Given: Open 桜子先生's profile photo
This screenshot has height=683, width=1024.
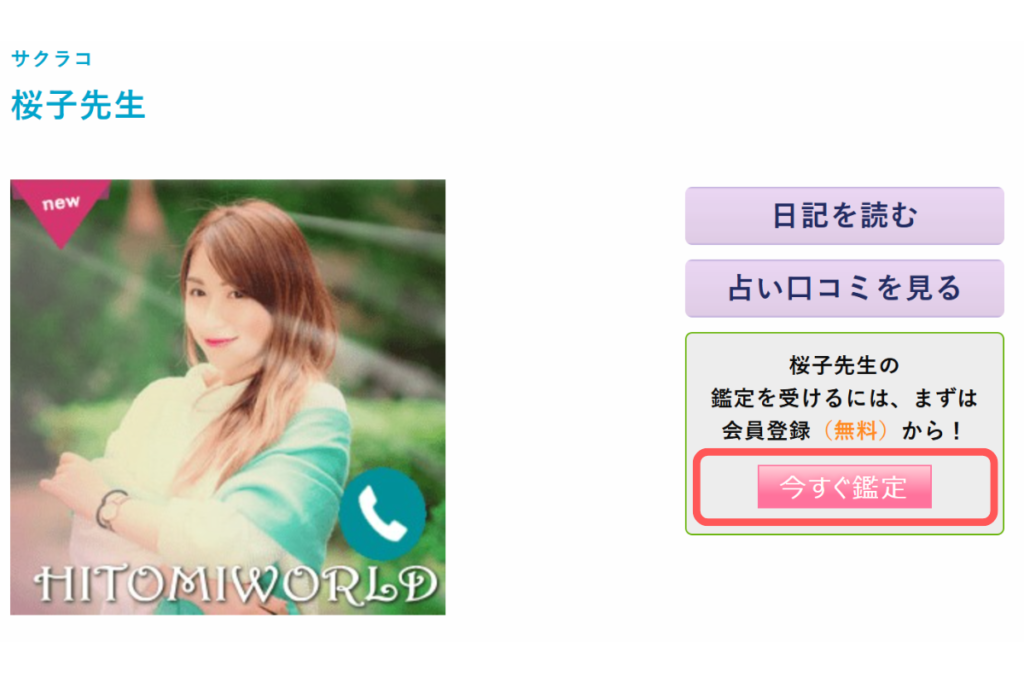Looking at the screenshot, I should [228, 397].
